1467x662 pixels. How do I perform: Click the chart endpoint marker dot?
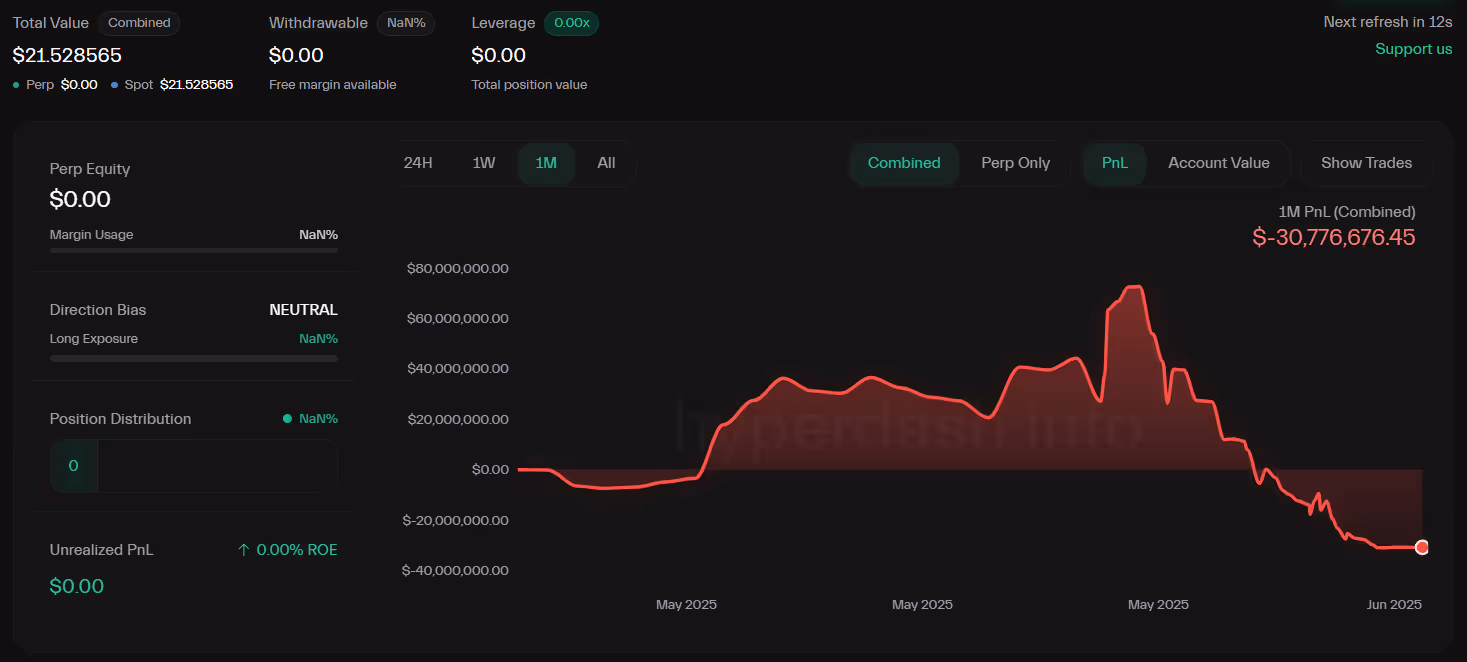point(1422,547)
